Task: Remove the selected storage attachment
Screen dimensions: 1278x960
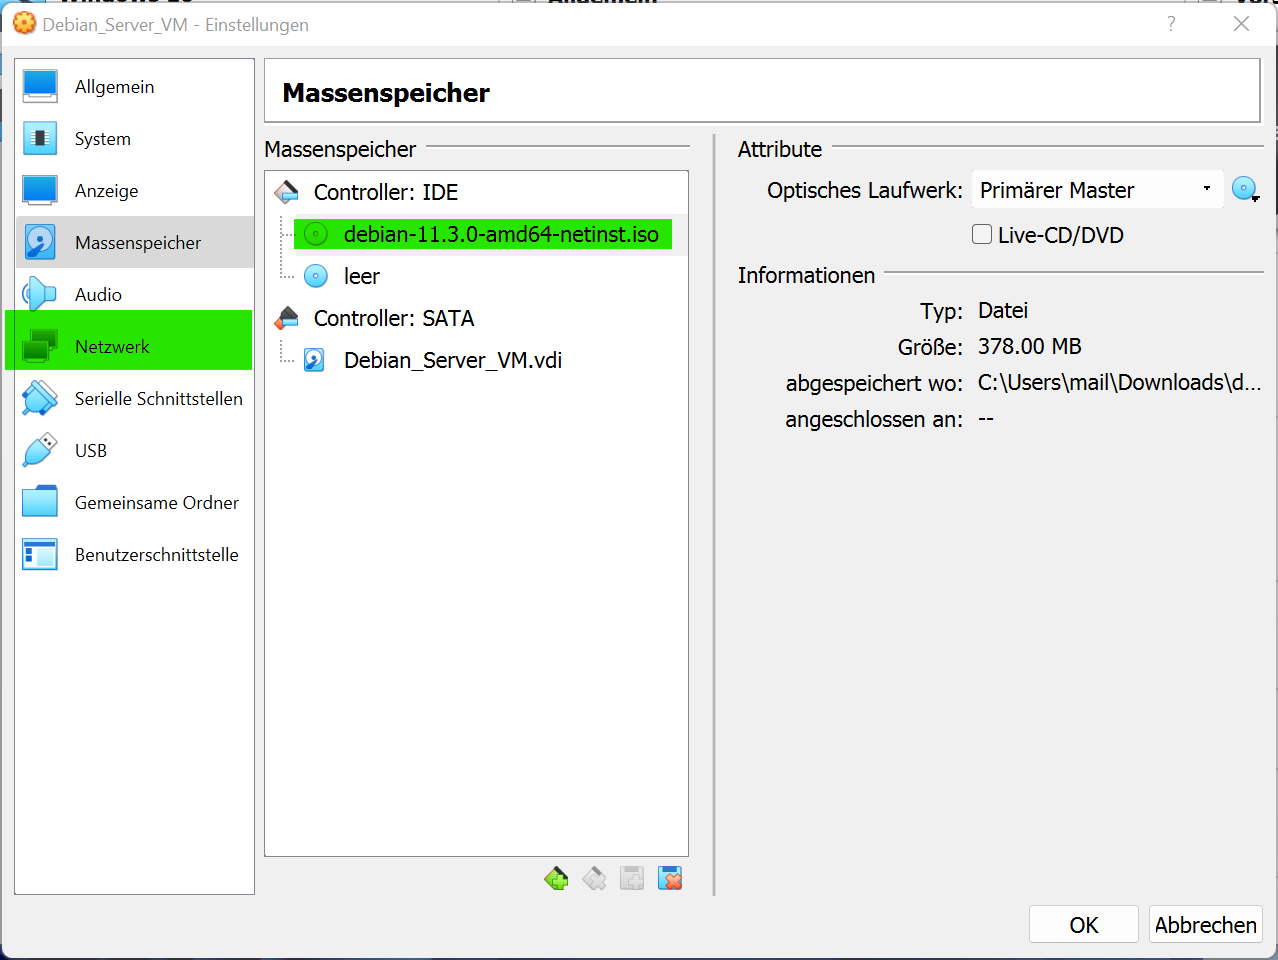Action: coord(670,879)
